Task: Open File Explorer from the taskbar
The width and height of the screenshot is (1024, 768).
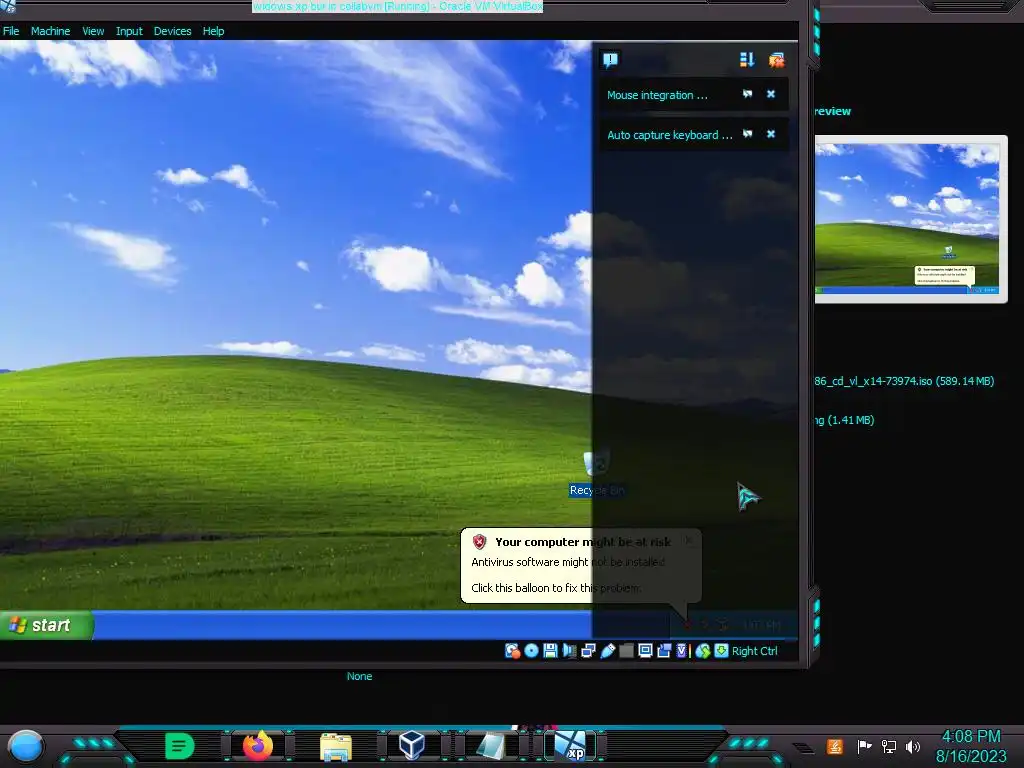Action: point(336,746)
